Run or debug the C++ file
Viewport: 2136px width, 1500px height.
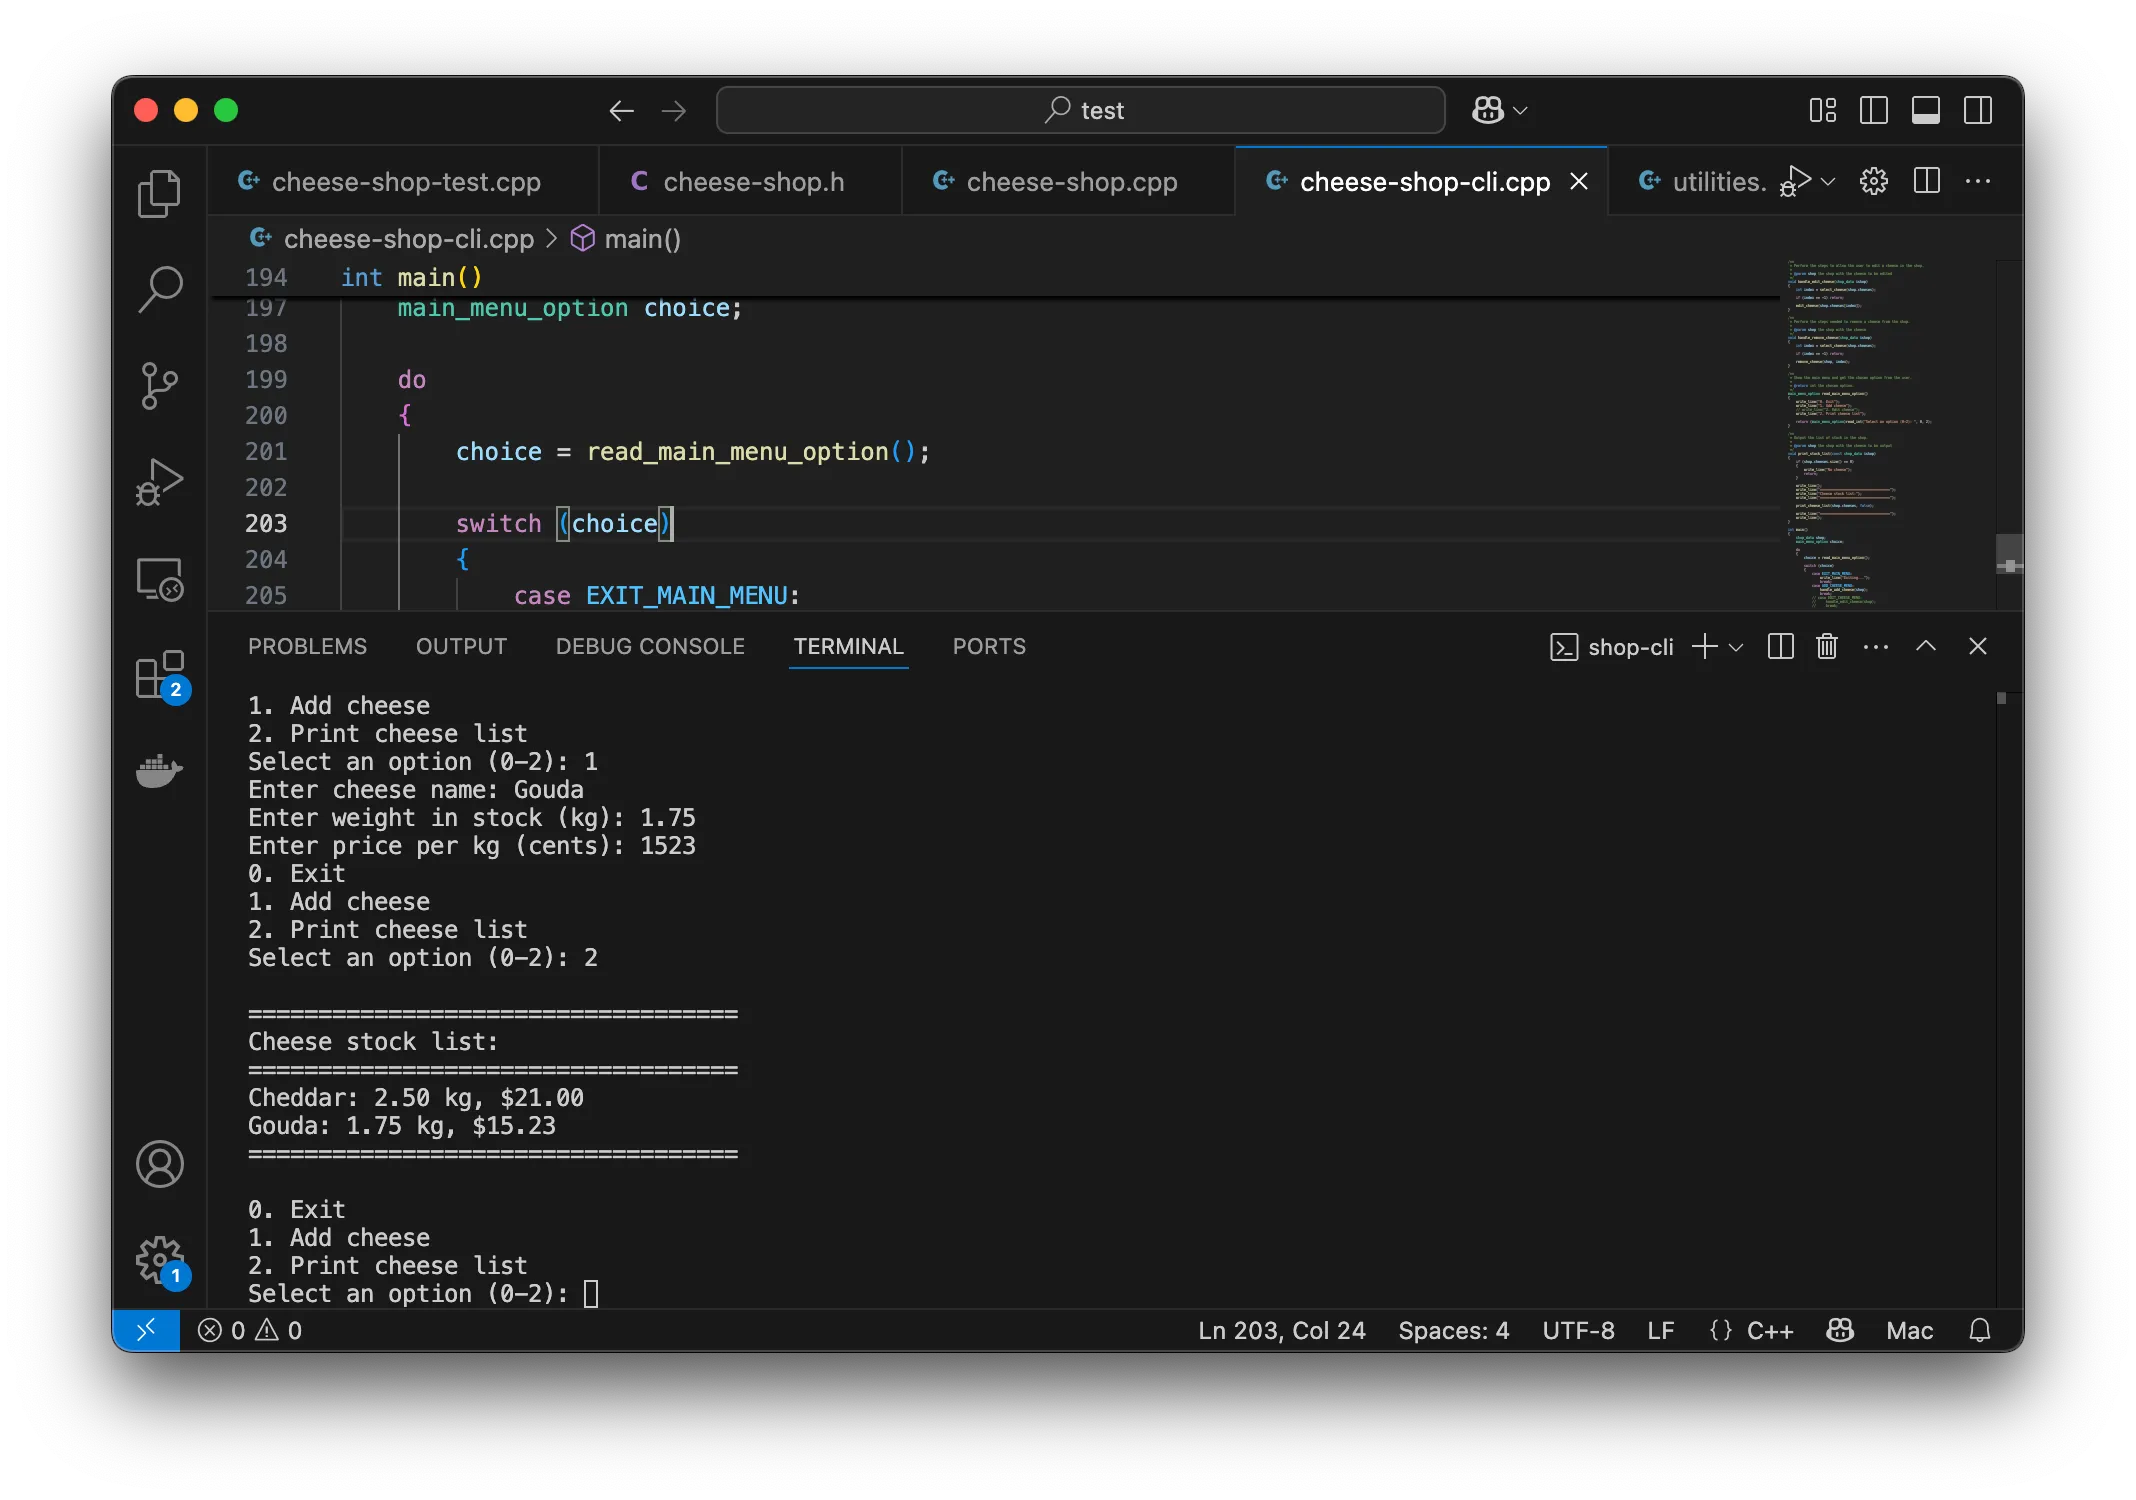(x=1796, y=181)
